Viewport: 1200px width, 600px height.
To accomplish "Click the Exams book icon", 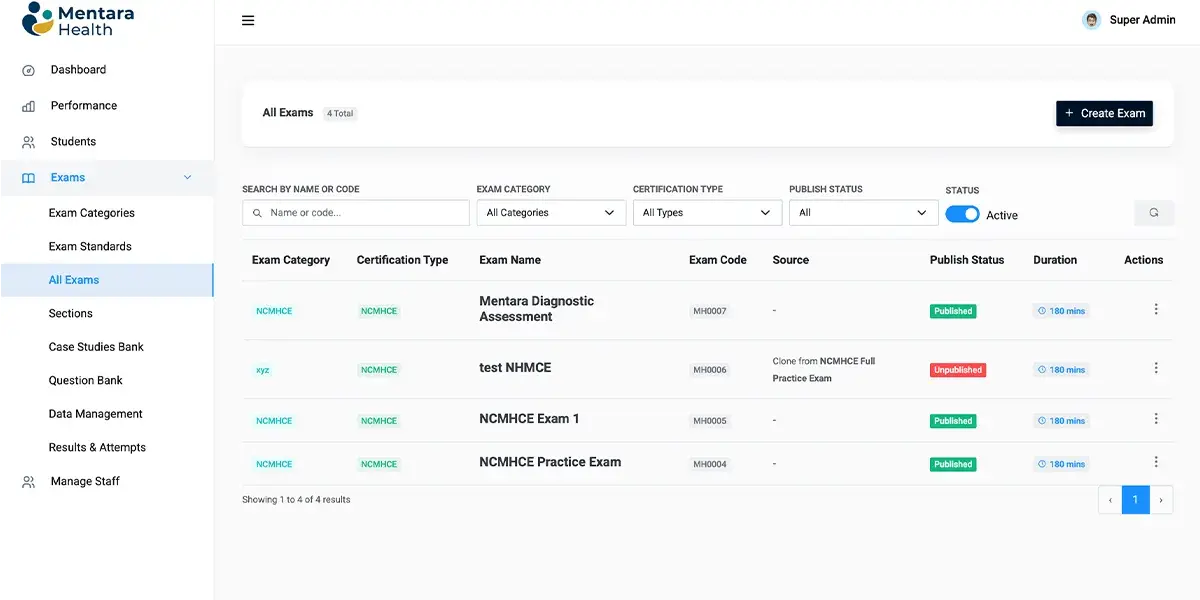I will point(29,178).
